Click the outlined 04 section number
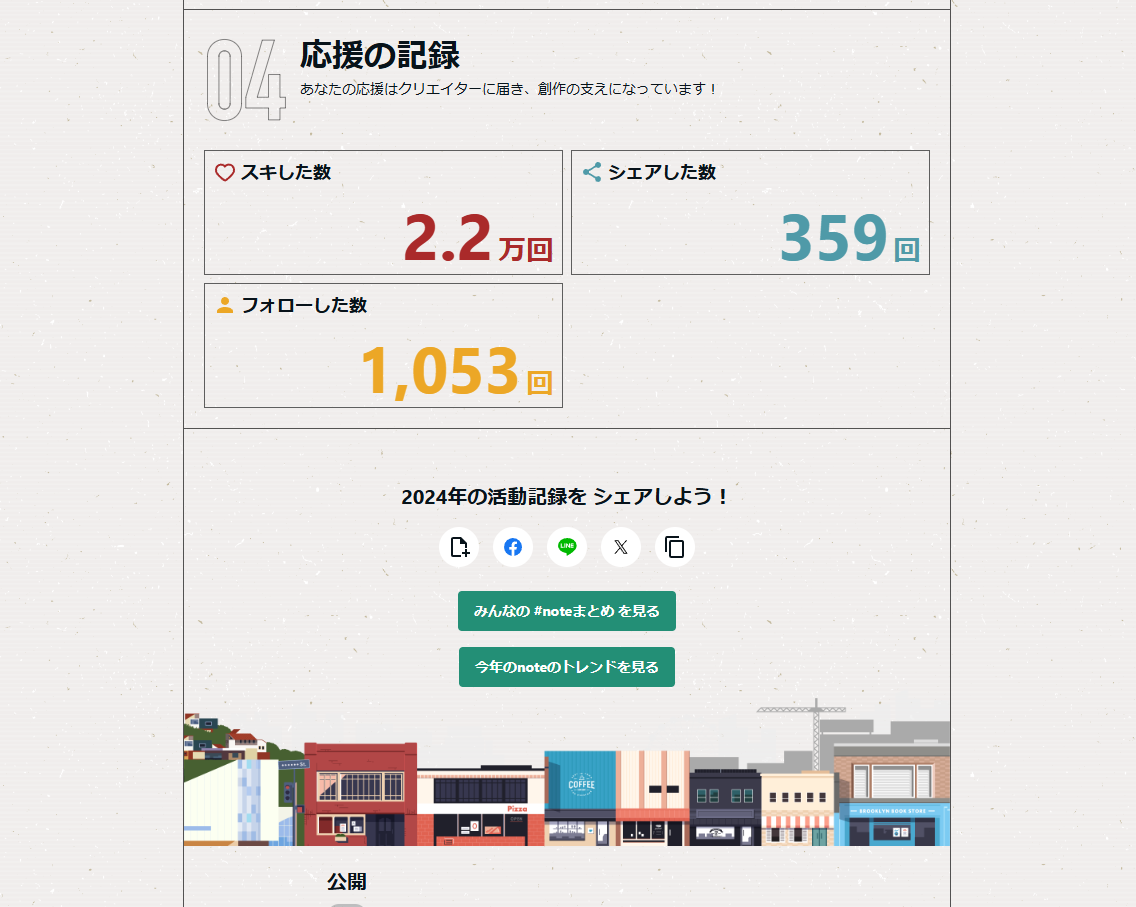This screenshot has height=907, width=1136. (246, 81)
